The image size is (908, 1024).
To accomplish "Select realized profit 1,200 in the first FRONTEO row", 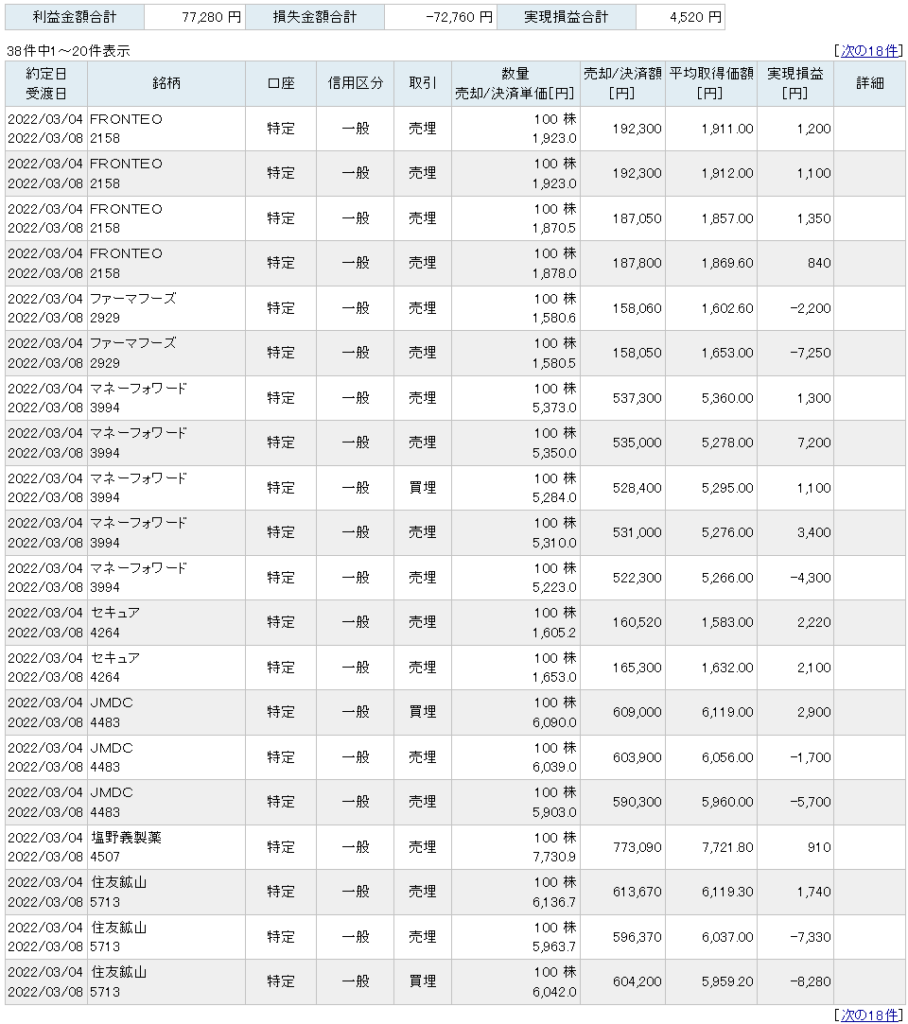I will [x=813, y=129].
